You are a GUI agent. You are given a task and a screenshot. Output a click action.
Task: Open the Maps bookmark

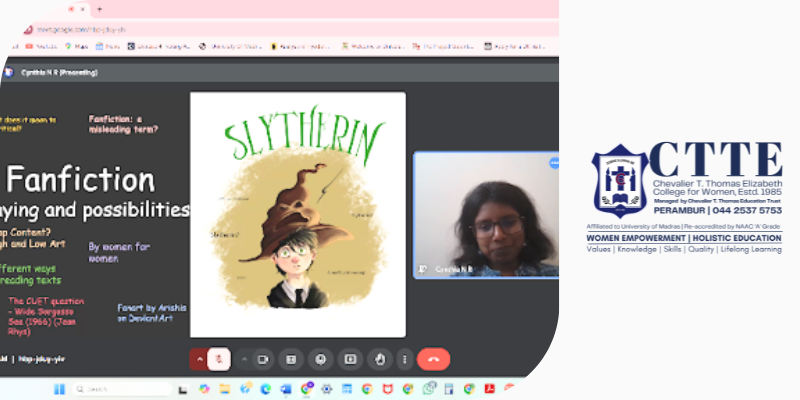[x=77, y=46]
